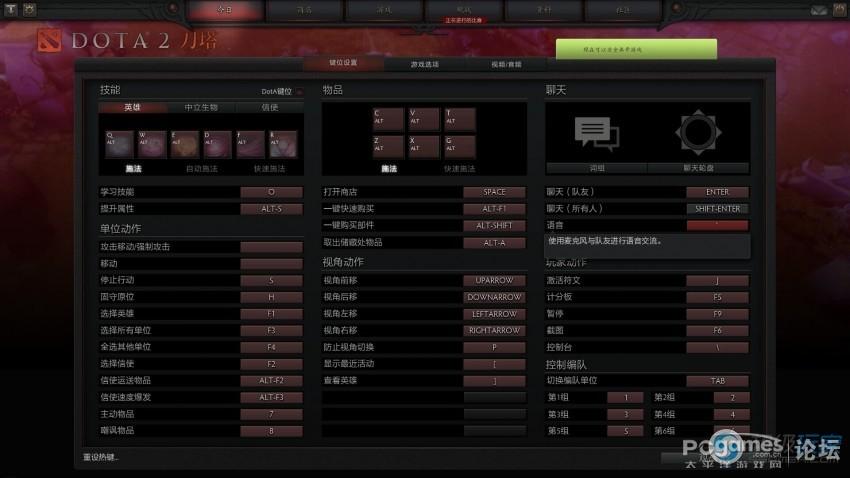Screen dimensions: 850x478
Task: Choose 快速施法 mode under skills
Action: coord(269,169)
